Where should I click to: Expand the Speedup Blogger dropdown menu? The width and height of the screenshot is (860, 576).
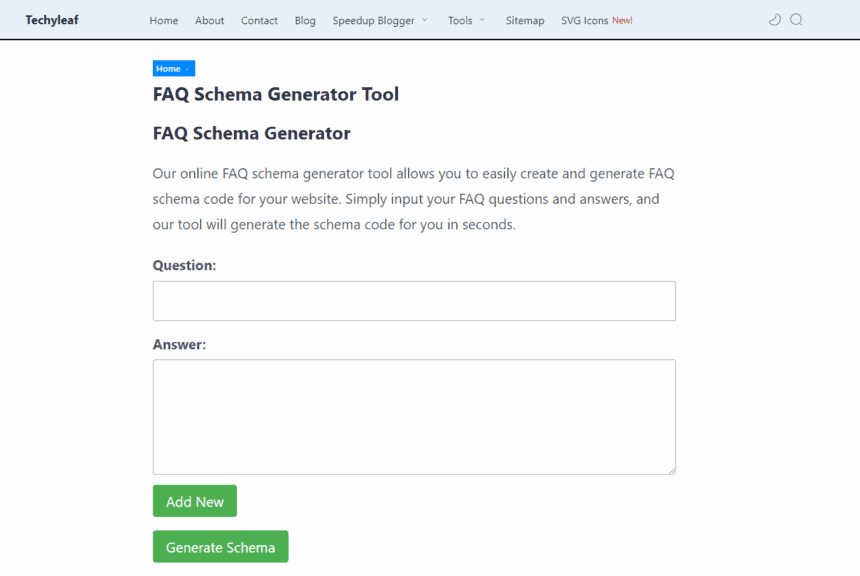(x=374, y=20)
